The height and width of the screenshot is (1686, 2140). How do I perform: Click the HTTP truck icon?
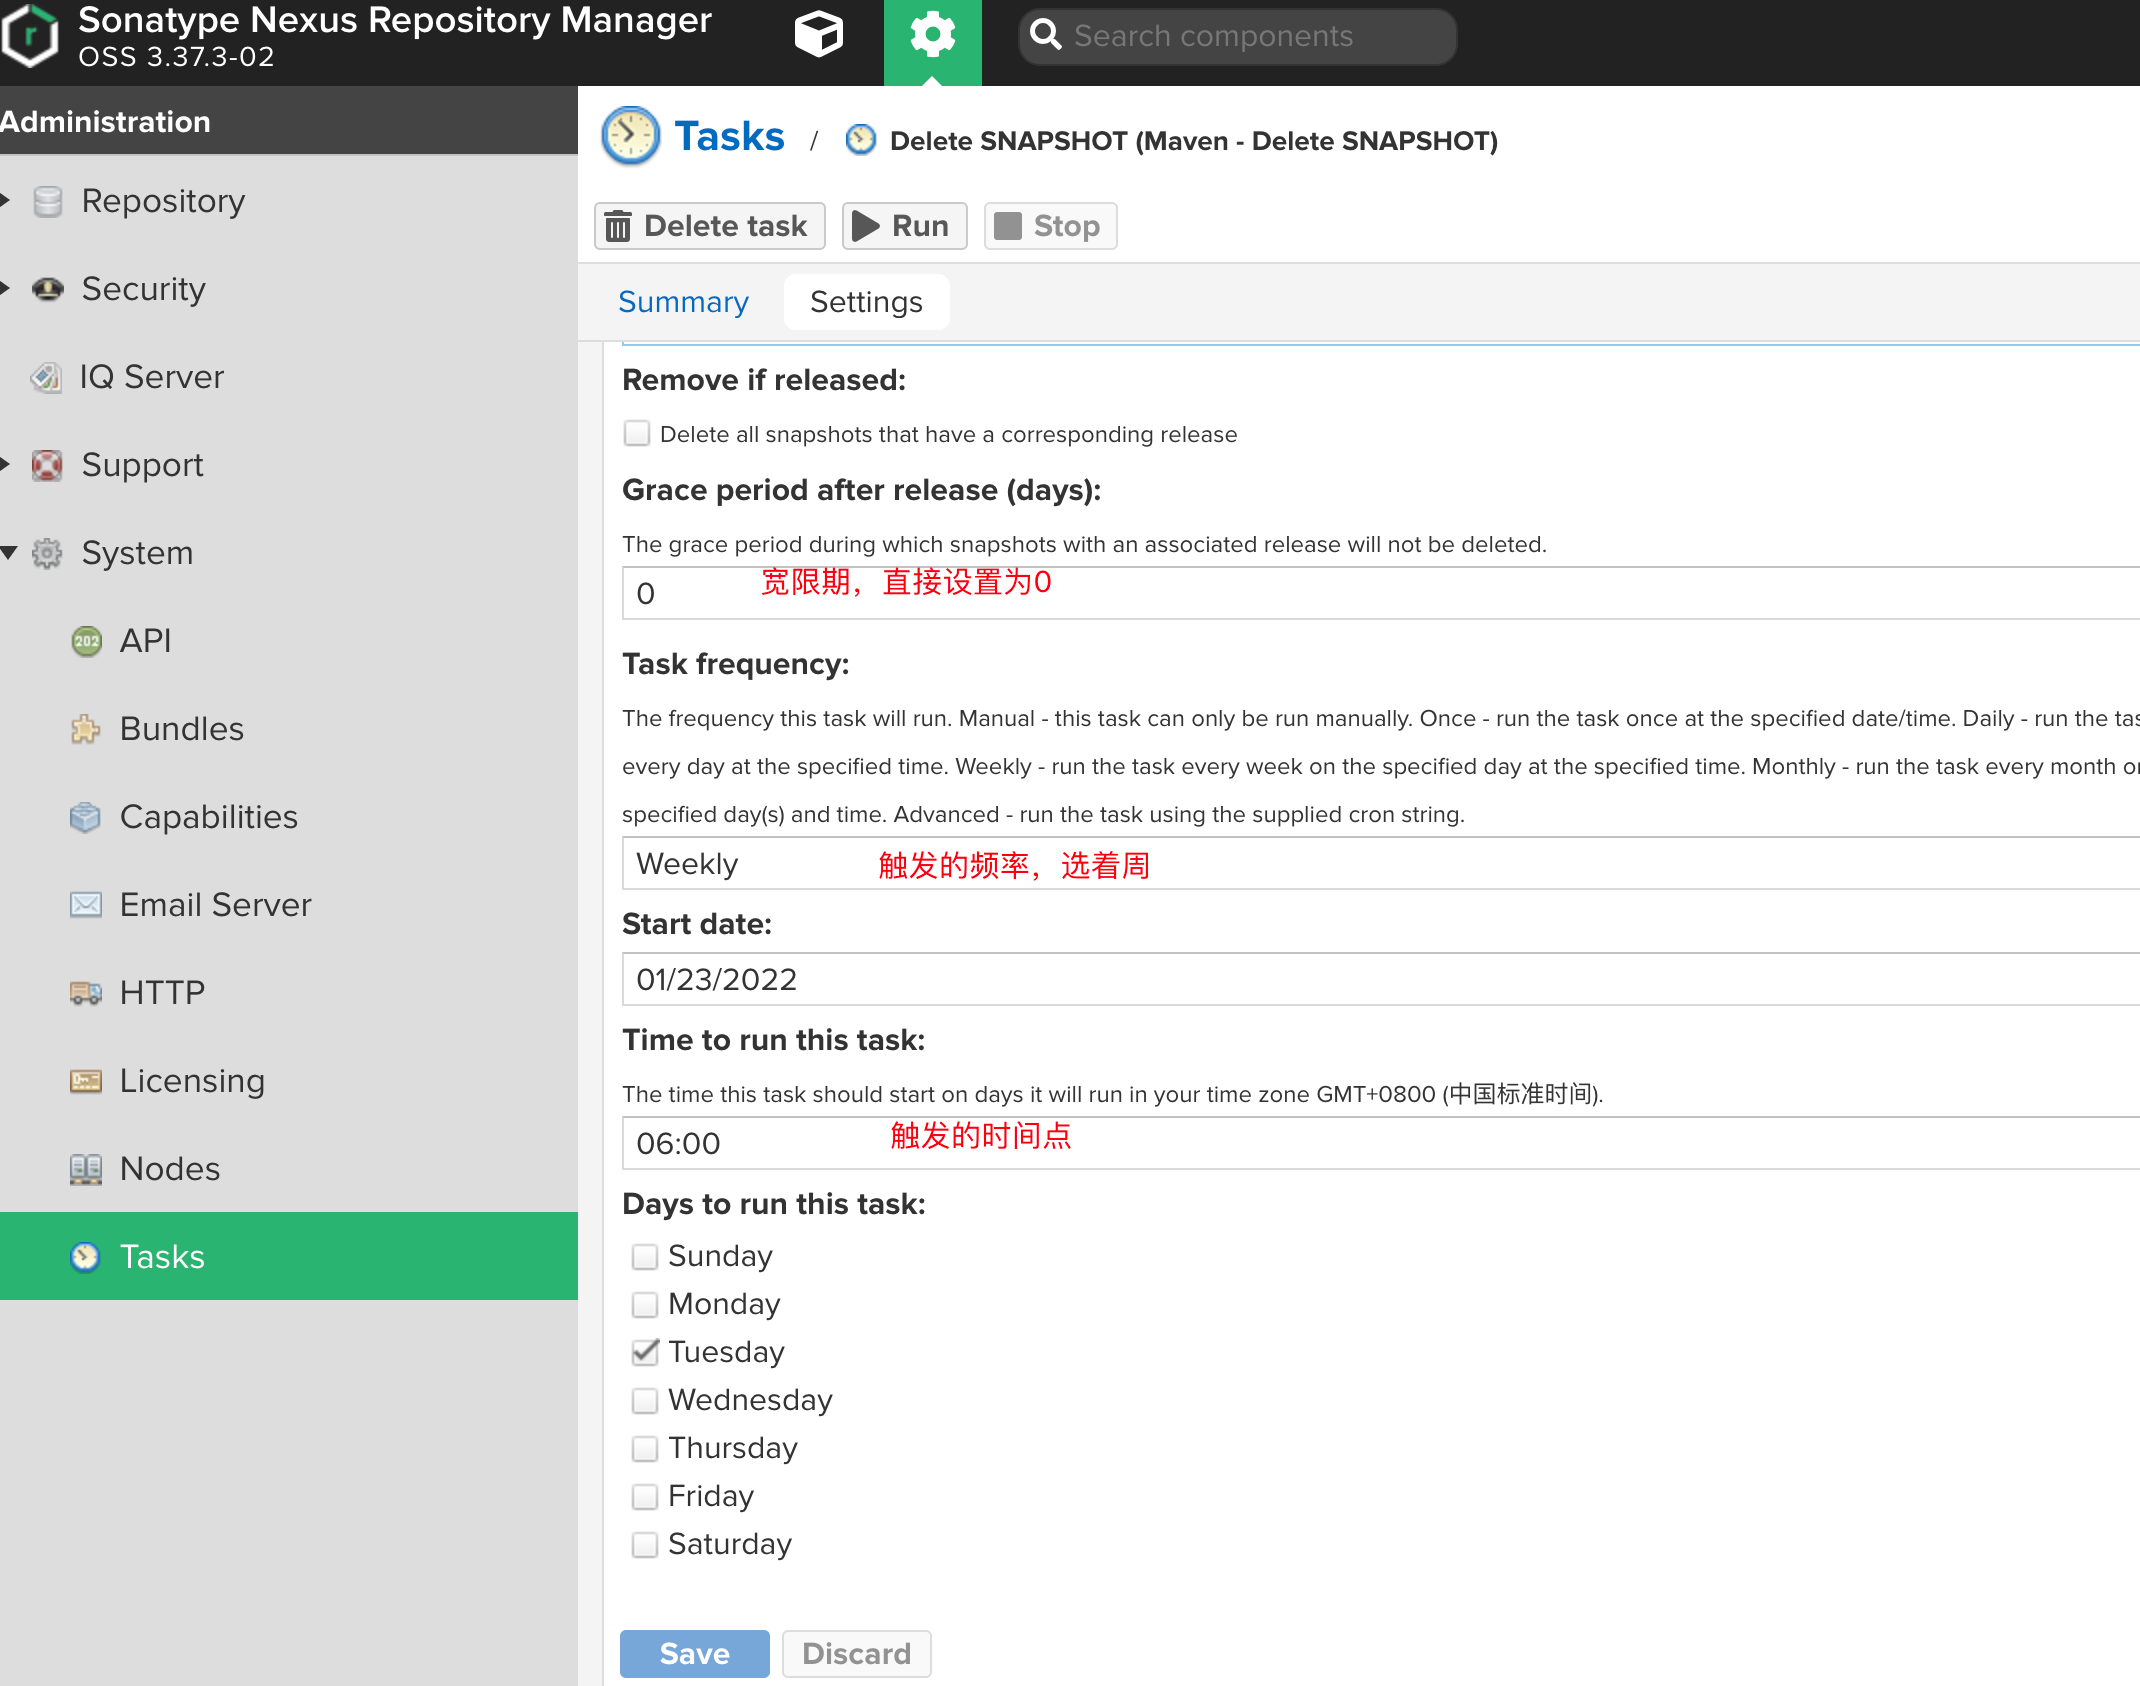[86, 993]
